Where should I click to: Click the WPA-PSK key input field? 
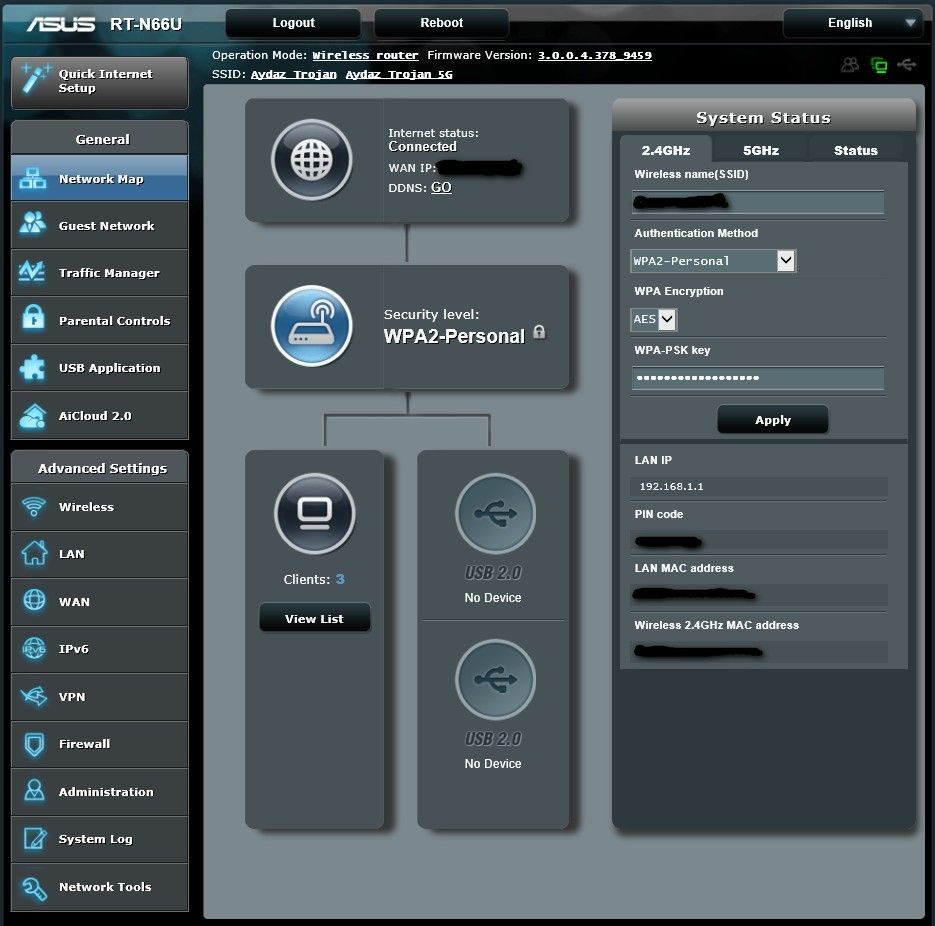click(758, 378)
